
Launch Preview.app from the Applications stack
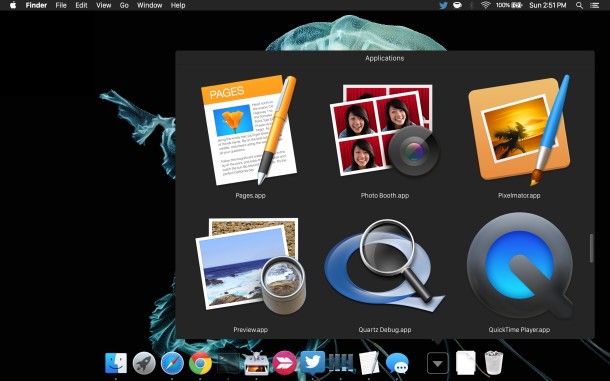pos(251,265)
